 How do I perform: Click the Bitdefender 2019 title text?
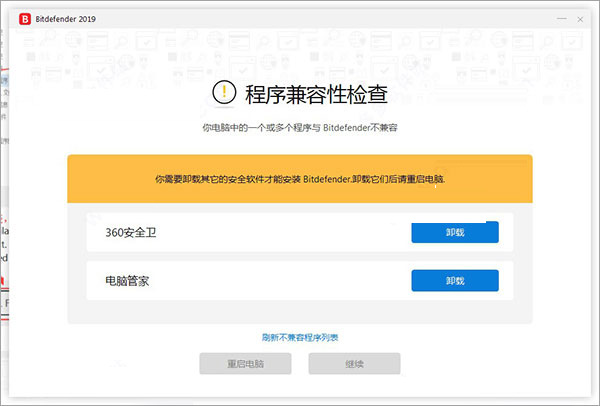tap(65, 19)
